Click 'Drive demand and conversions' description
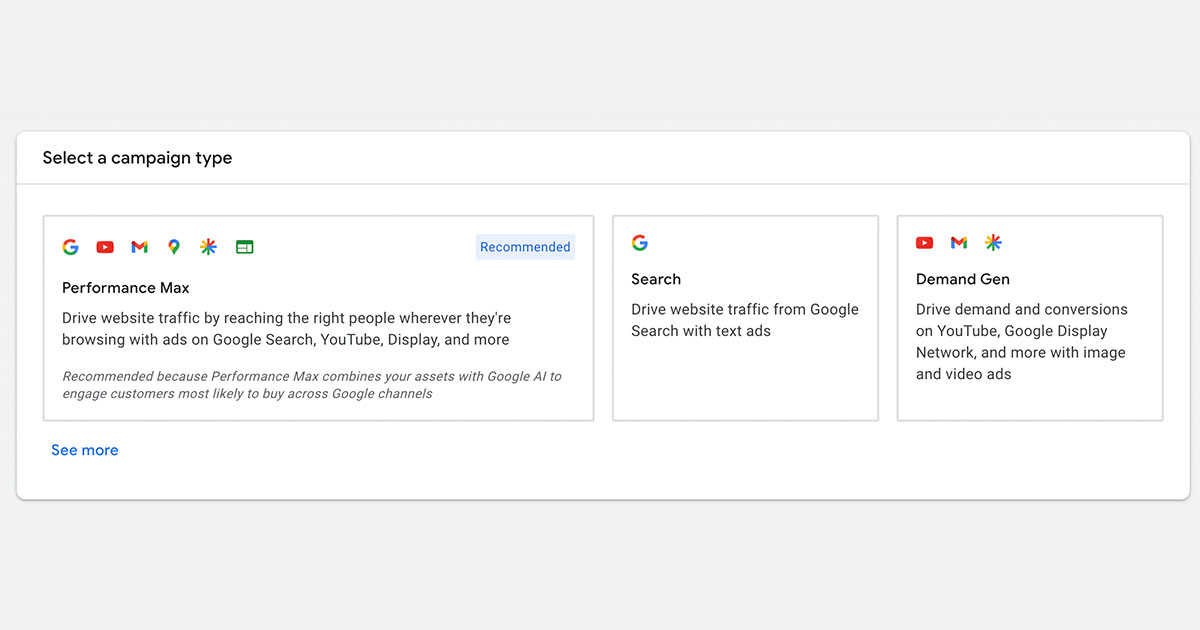1200x630 pixels. tap(1022, 342)
